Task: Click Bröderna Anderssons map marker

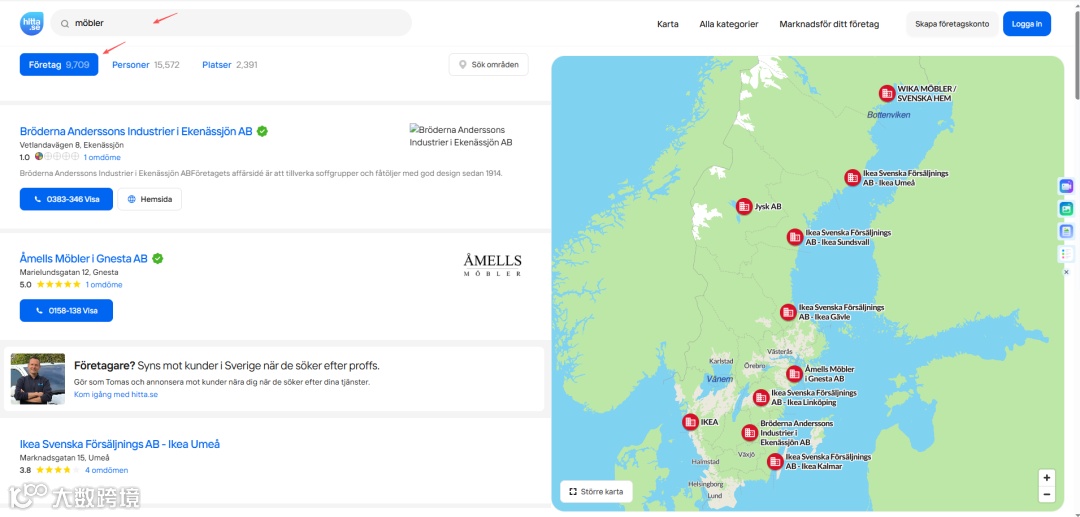Action: click(x=749, y=432)
